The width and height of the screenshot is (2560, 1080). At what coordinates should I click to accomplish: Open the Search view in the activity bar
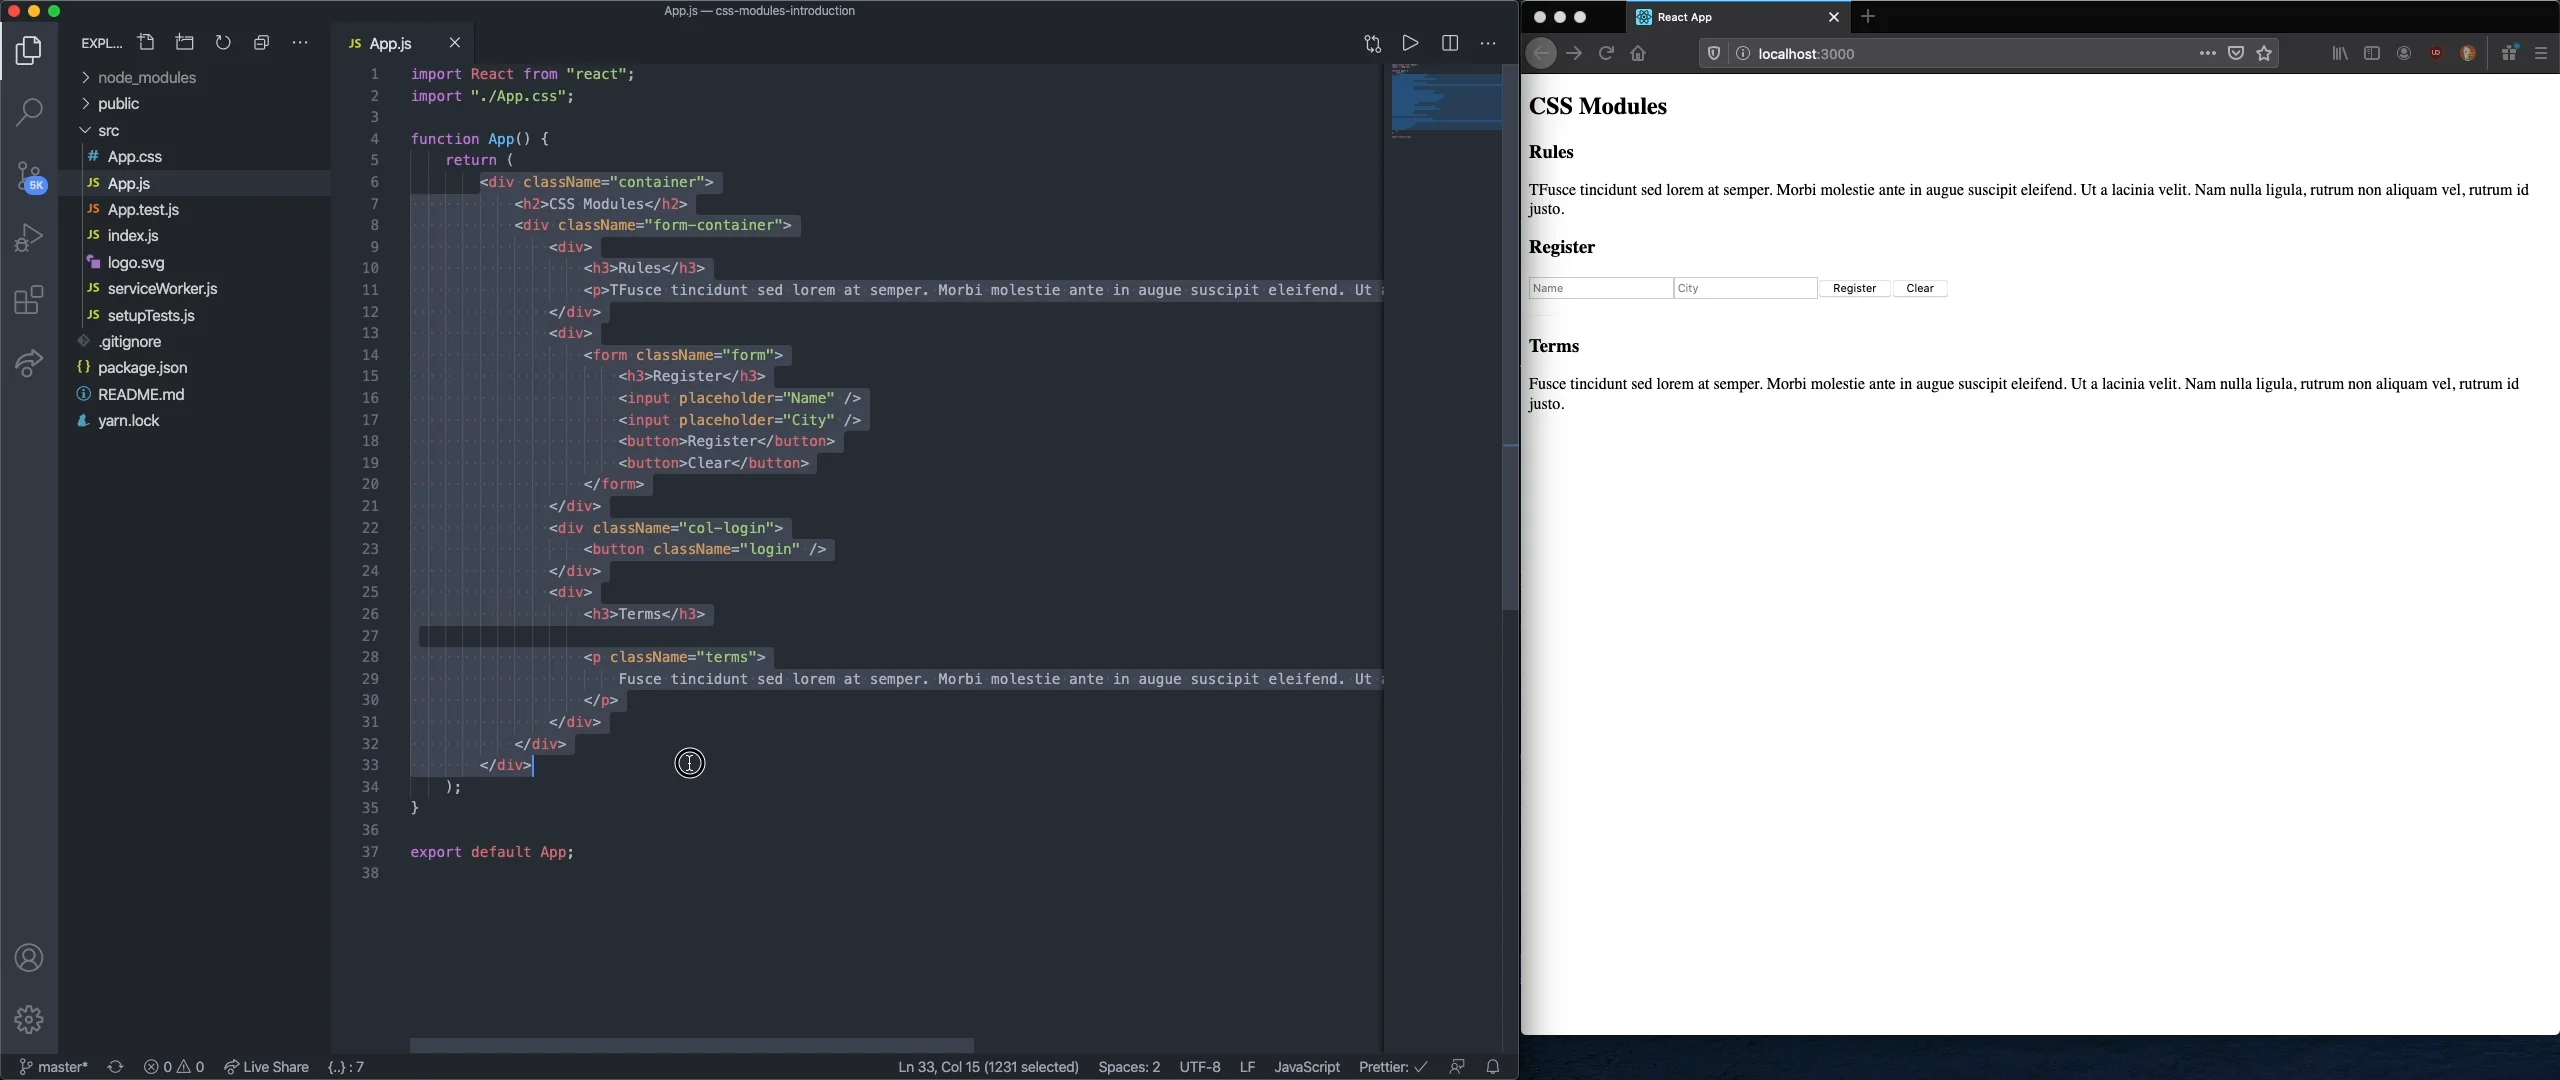tap(29, 112)
